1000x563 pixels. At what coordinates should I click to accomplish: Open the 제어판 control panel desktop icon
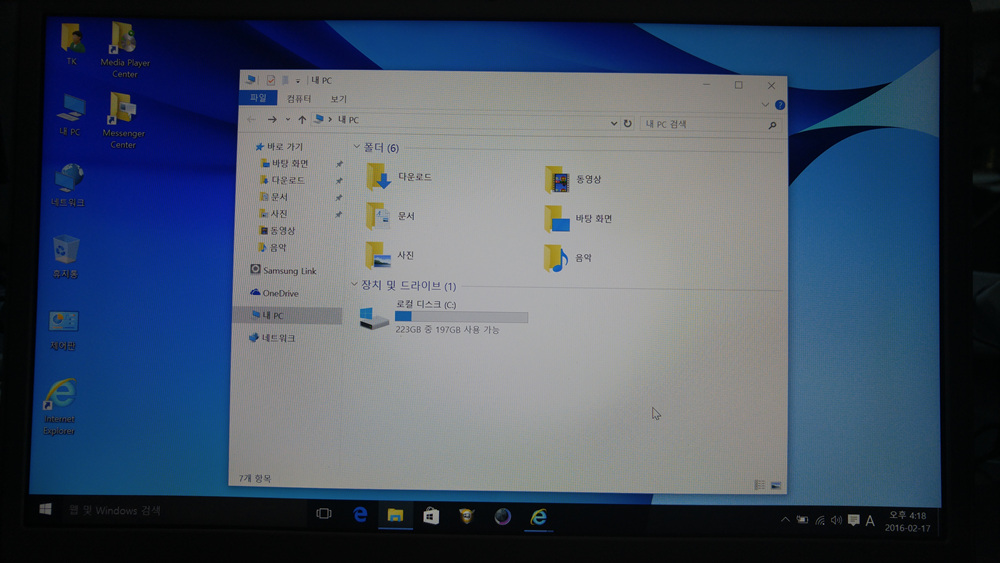63,330
